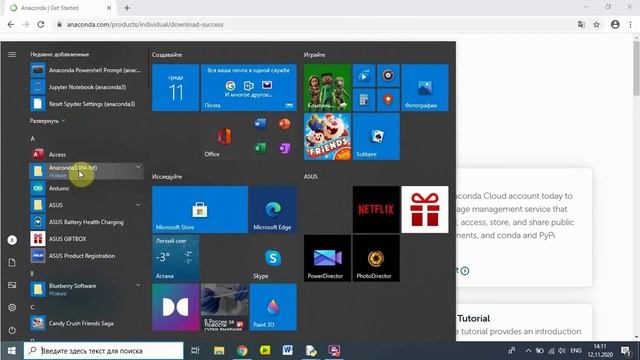The height and width of the screenshot is (360, 640).
Task: Open the Minecraft game tile
Action: 327,87
